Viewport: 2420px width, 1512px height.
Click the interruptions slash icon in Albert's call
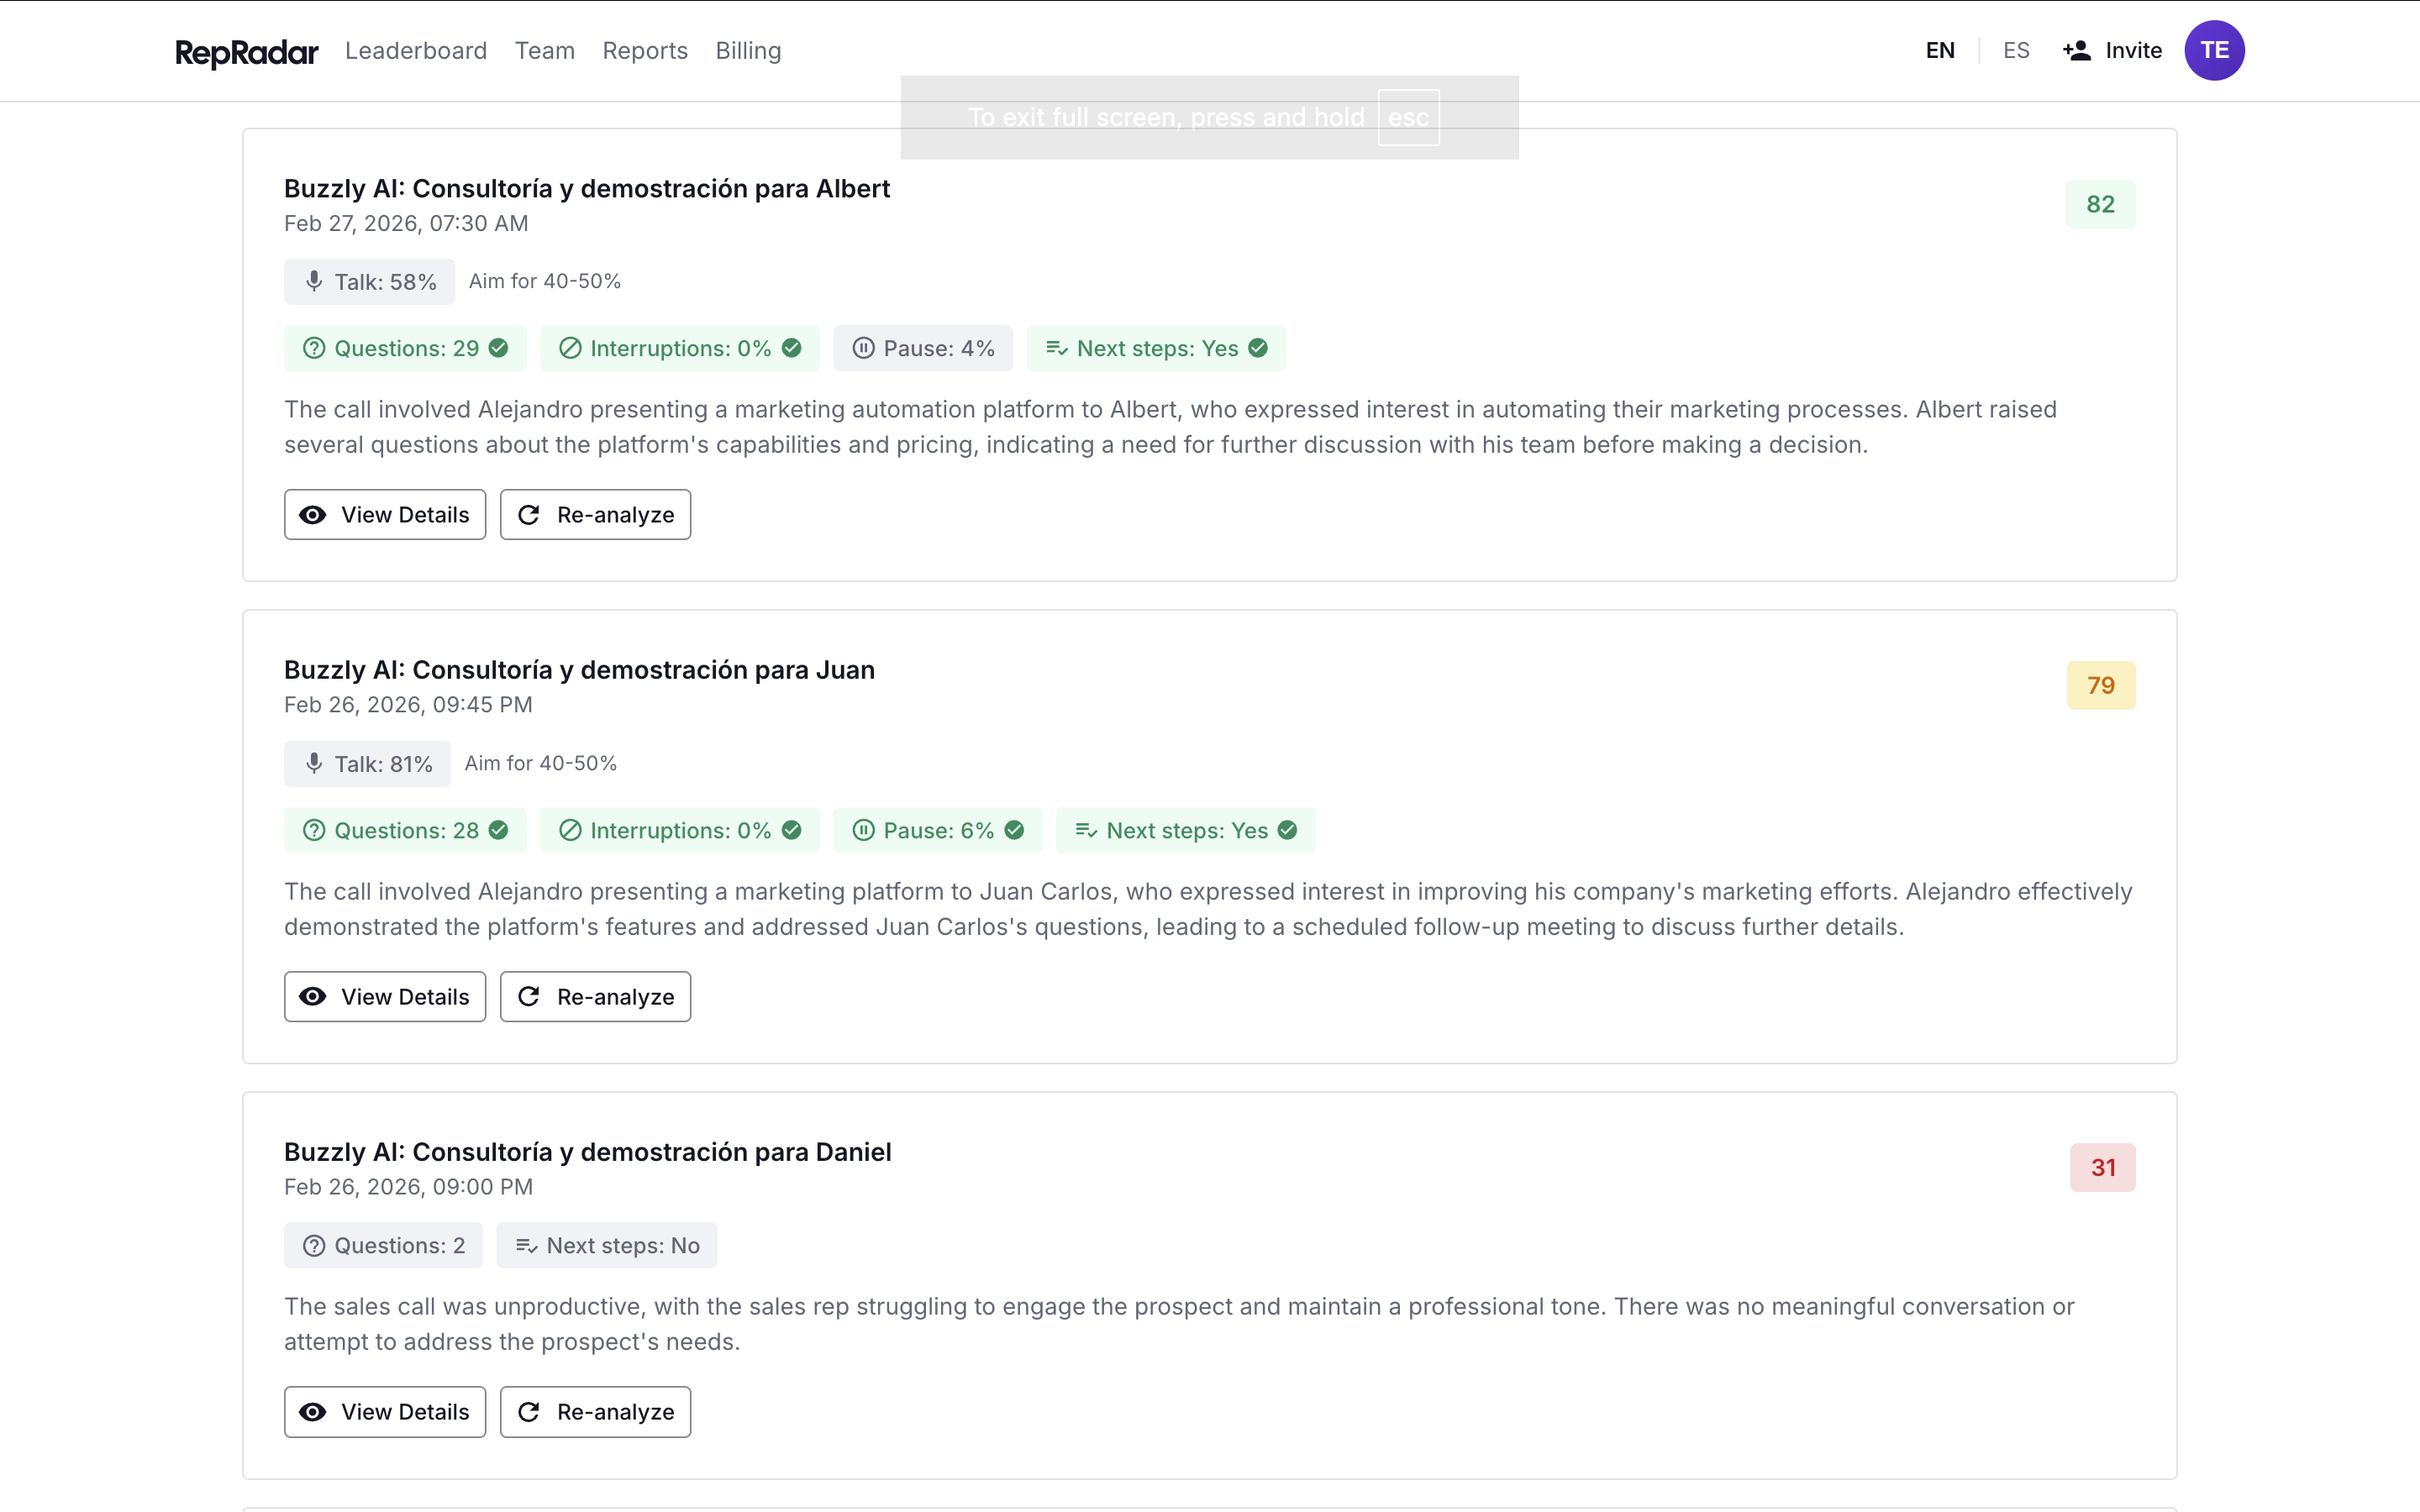(570, 347)
